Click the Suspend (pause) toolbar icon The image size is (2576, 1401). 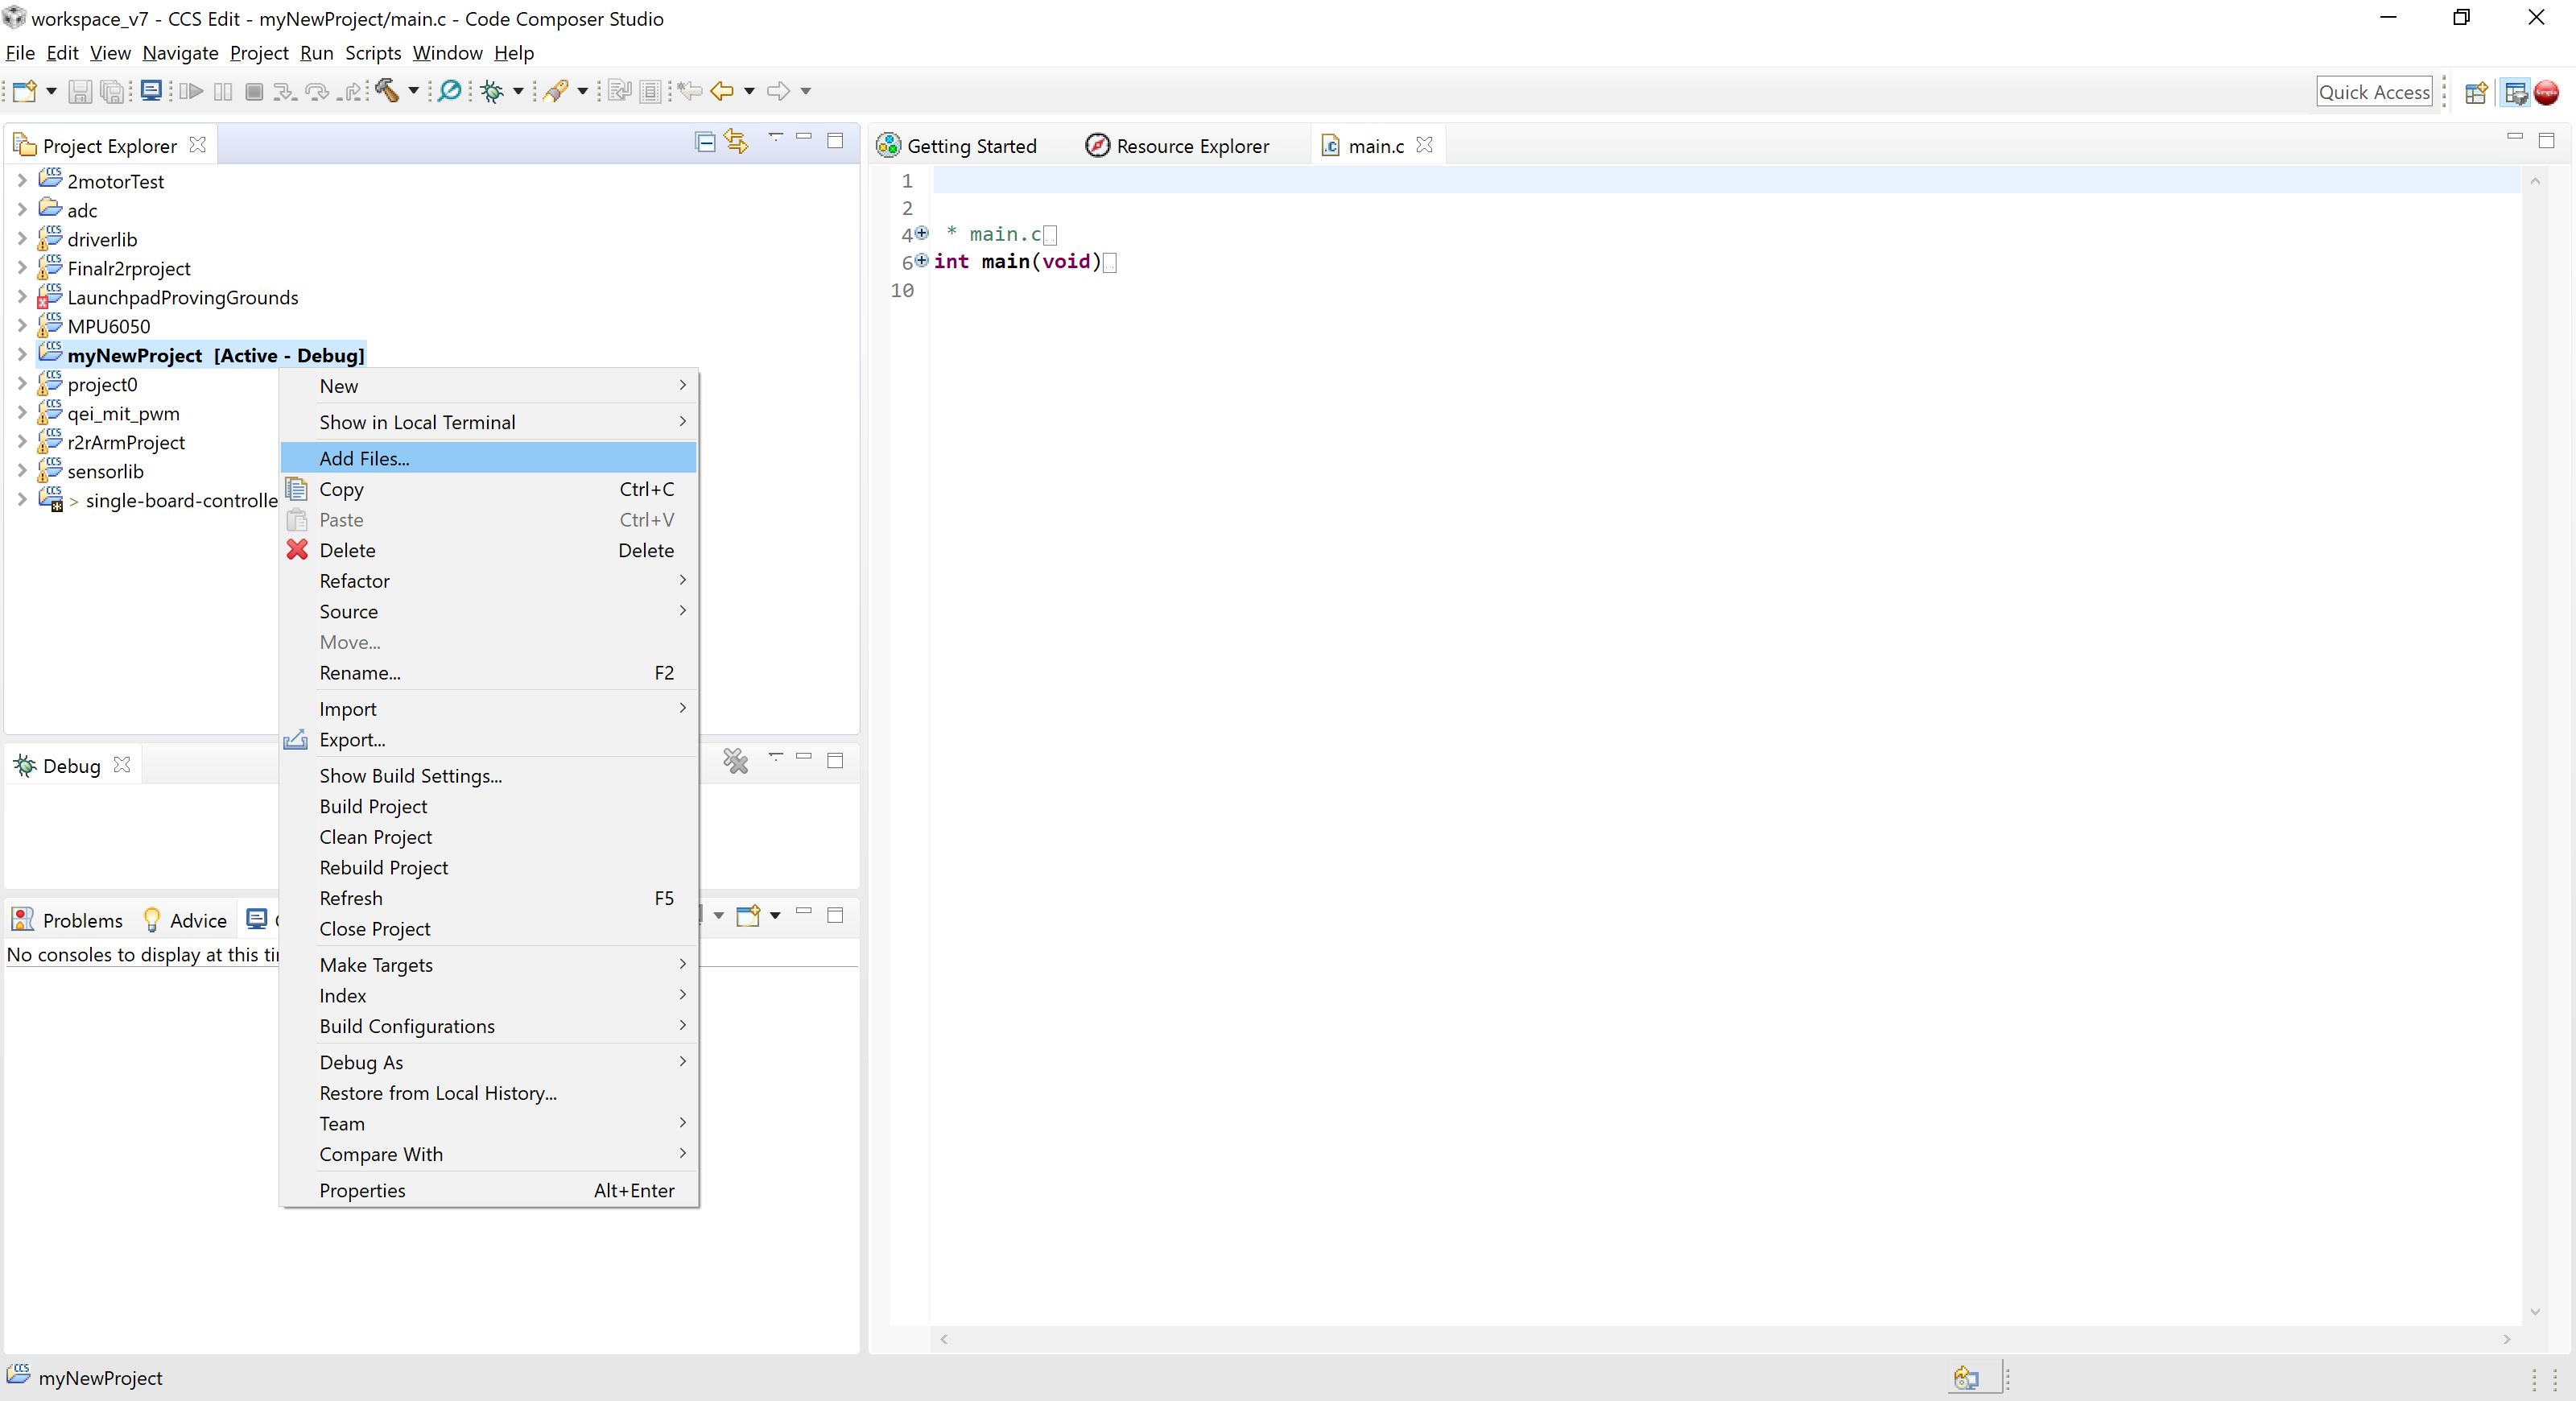pyautogui.click(x=222, y=91)
